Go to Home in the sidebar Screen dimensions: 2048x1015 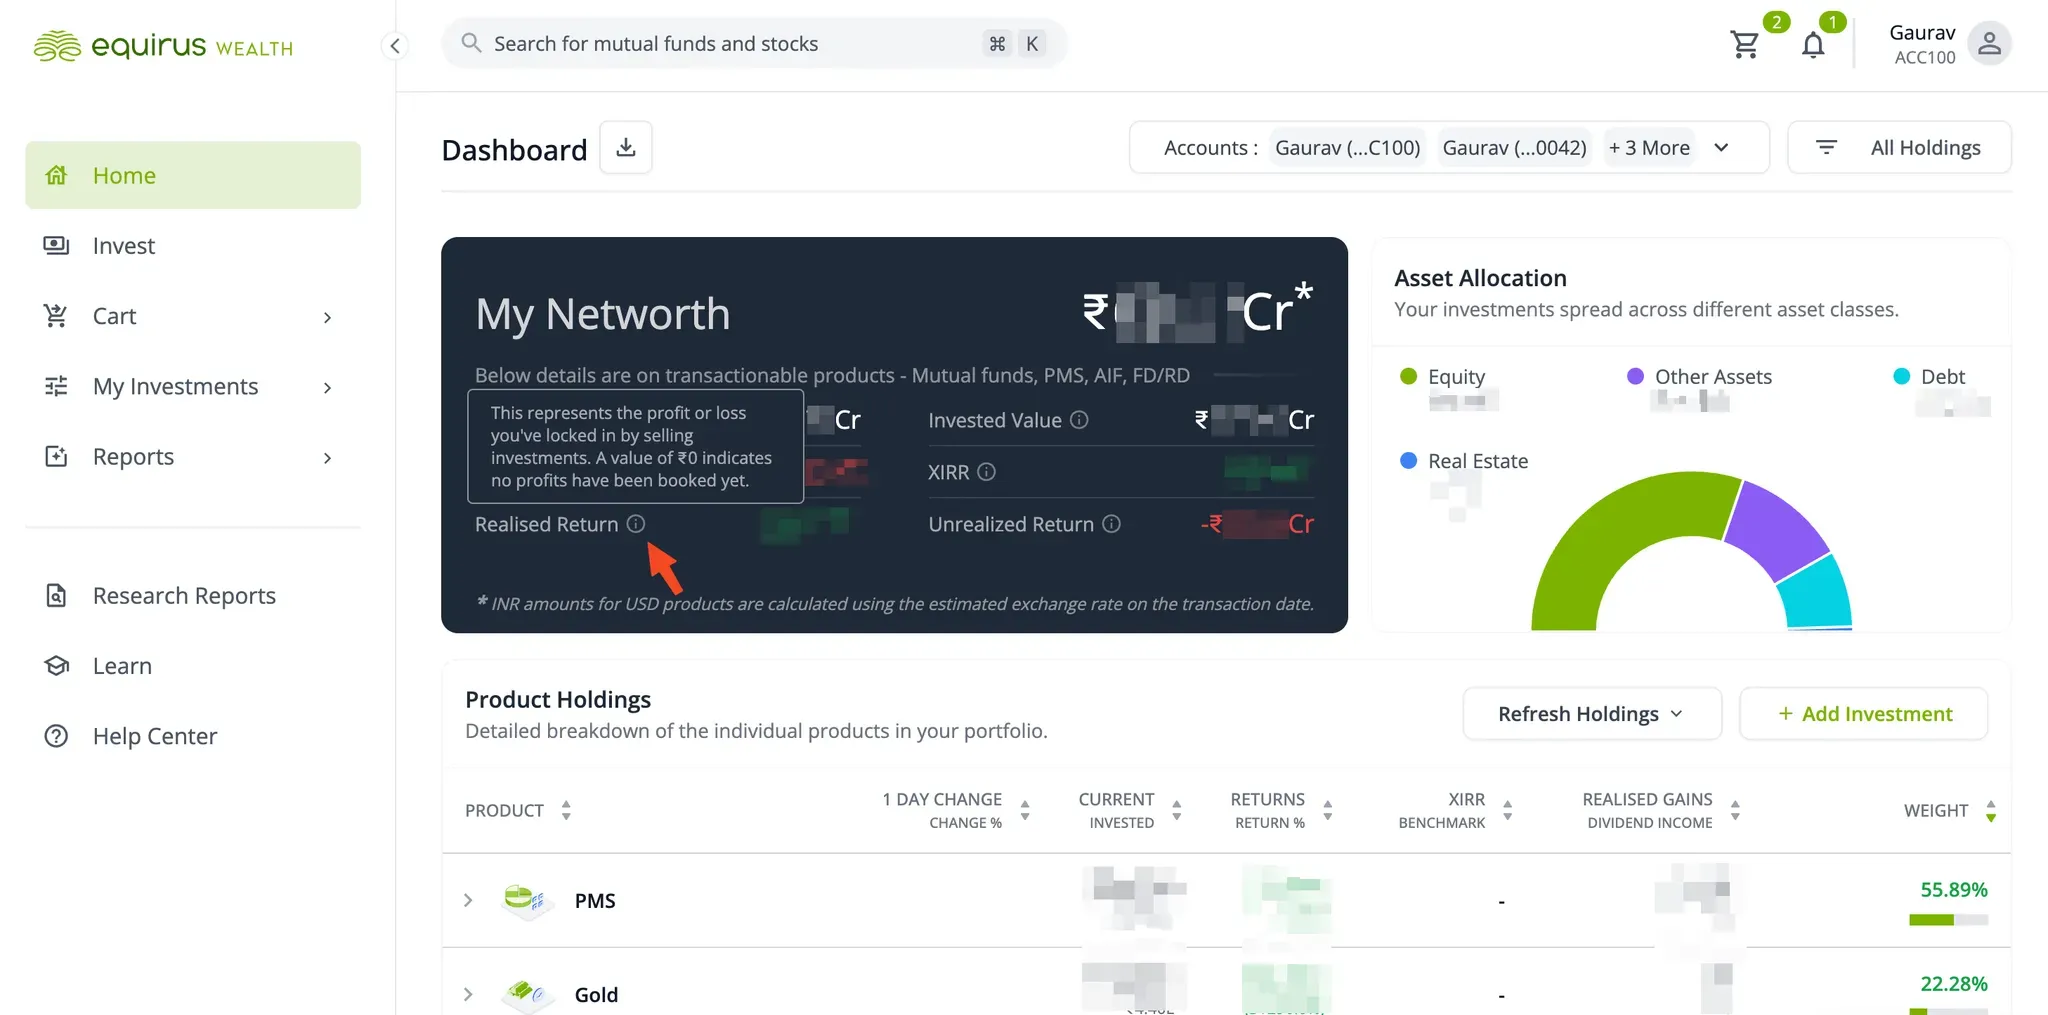tap(193, 175)
